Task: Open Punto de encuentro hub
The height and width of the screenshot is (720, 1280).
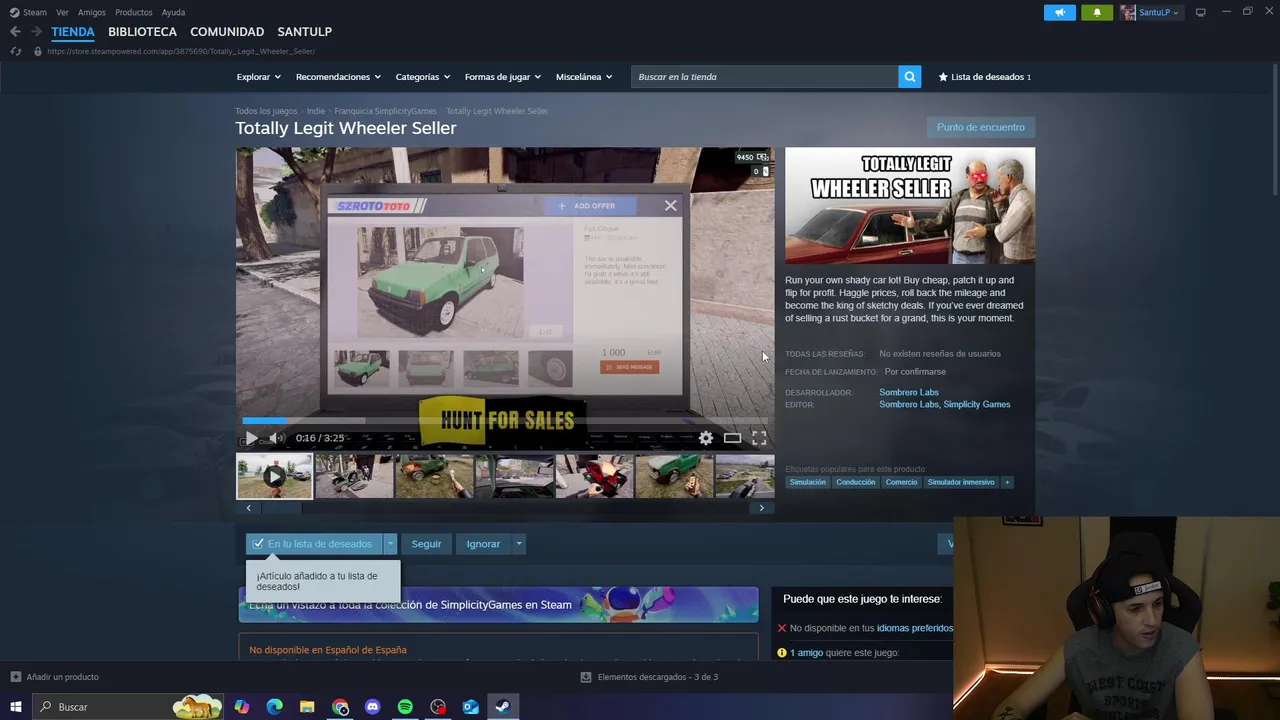Action: tap(980, 127)
